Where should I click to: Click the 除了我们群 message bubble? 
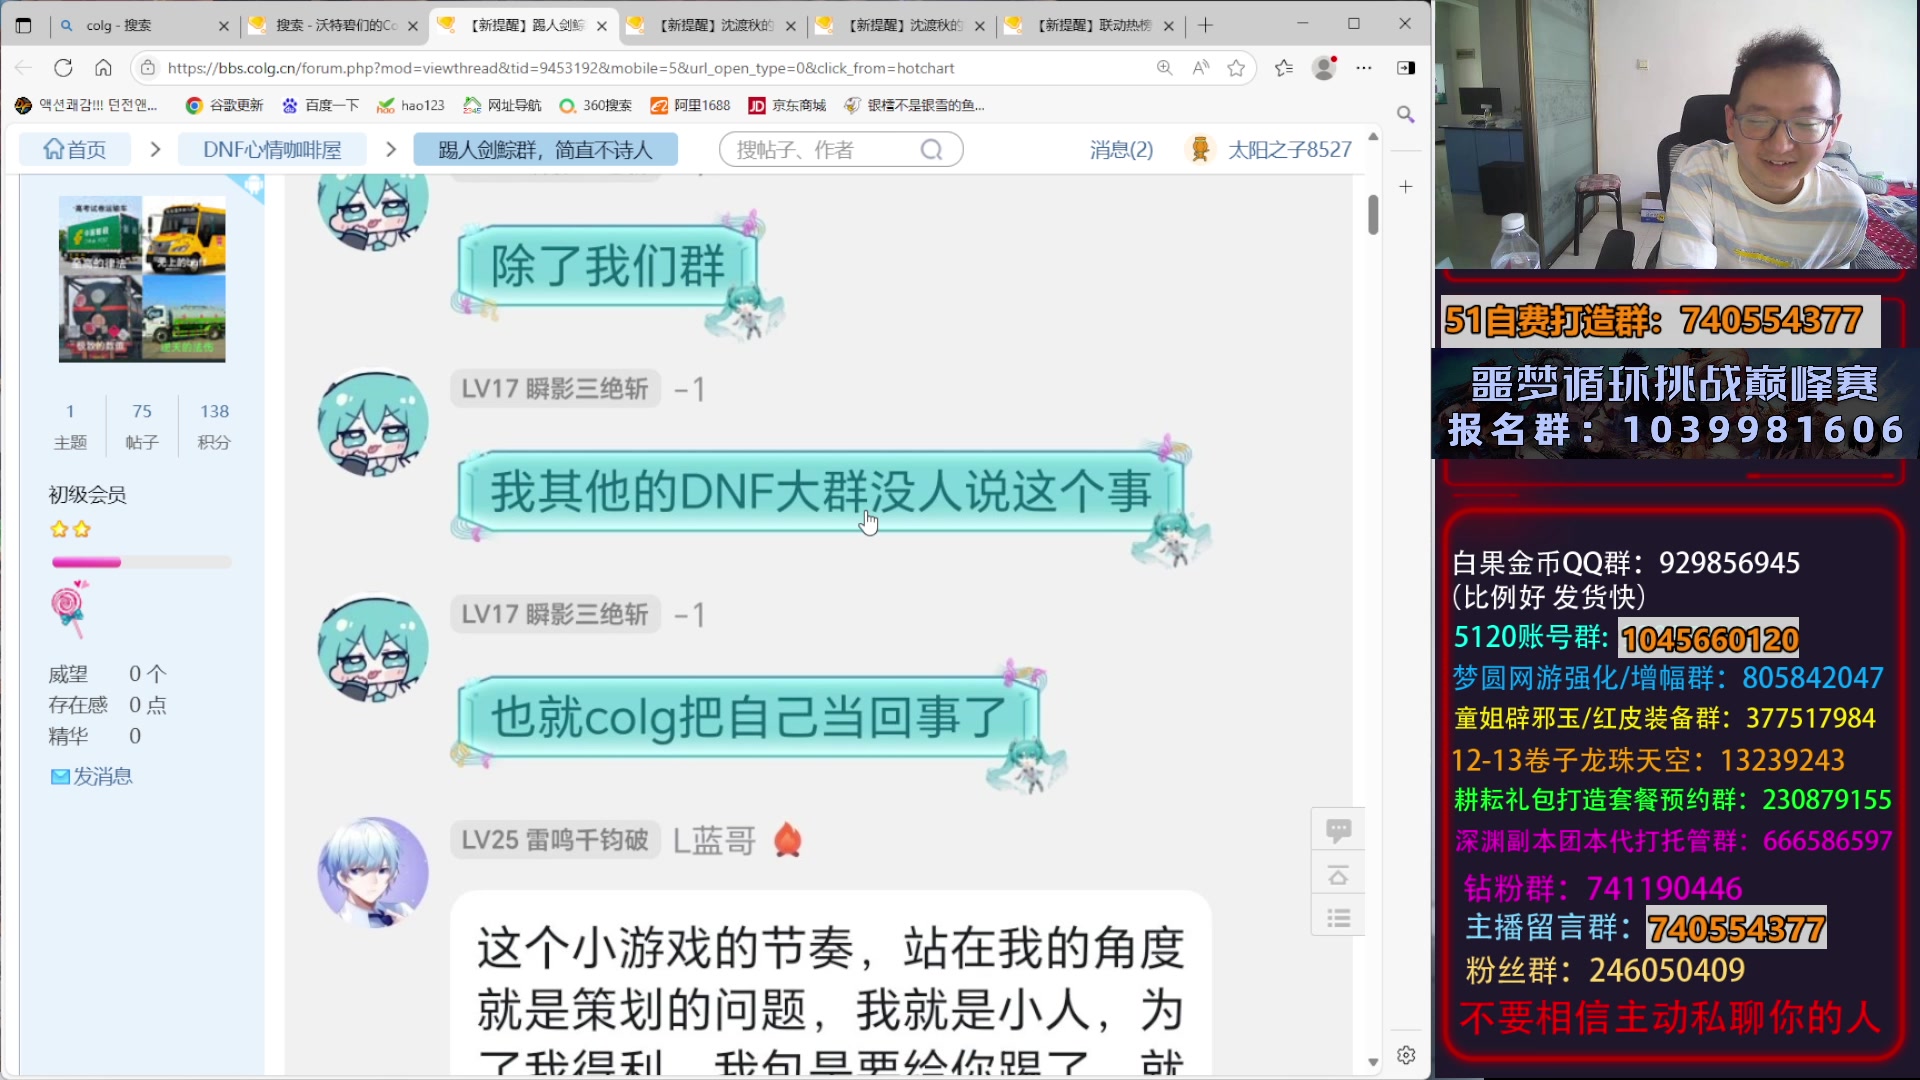607,267
